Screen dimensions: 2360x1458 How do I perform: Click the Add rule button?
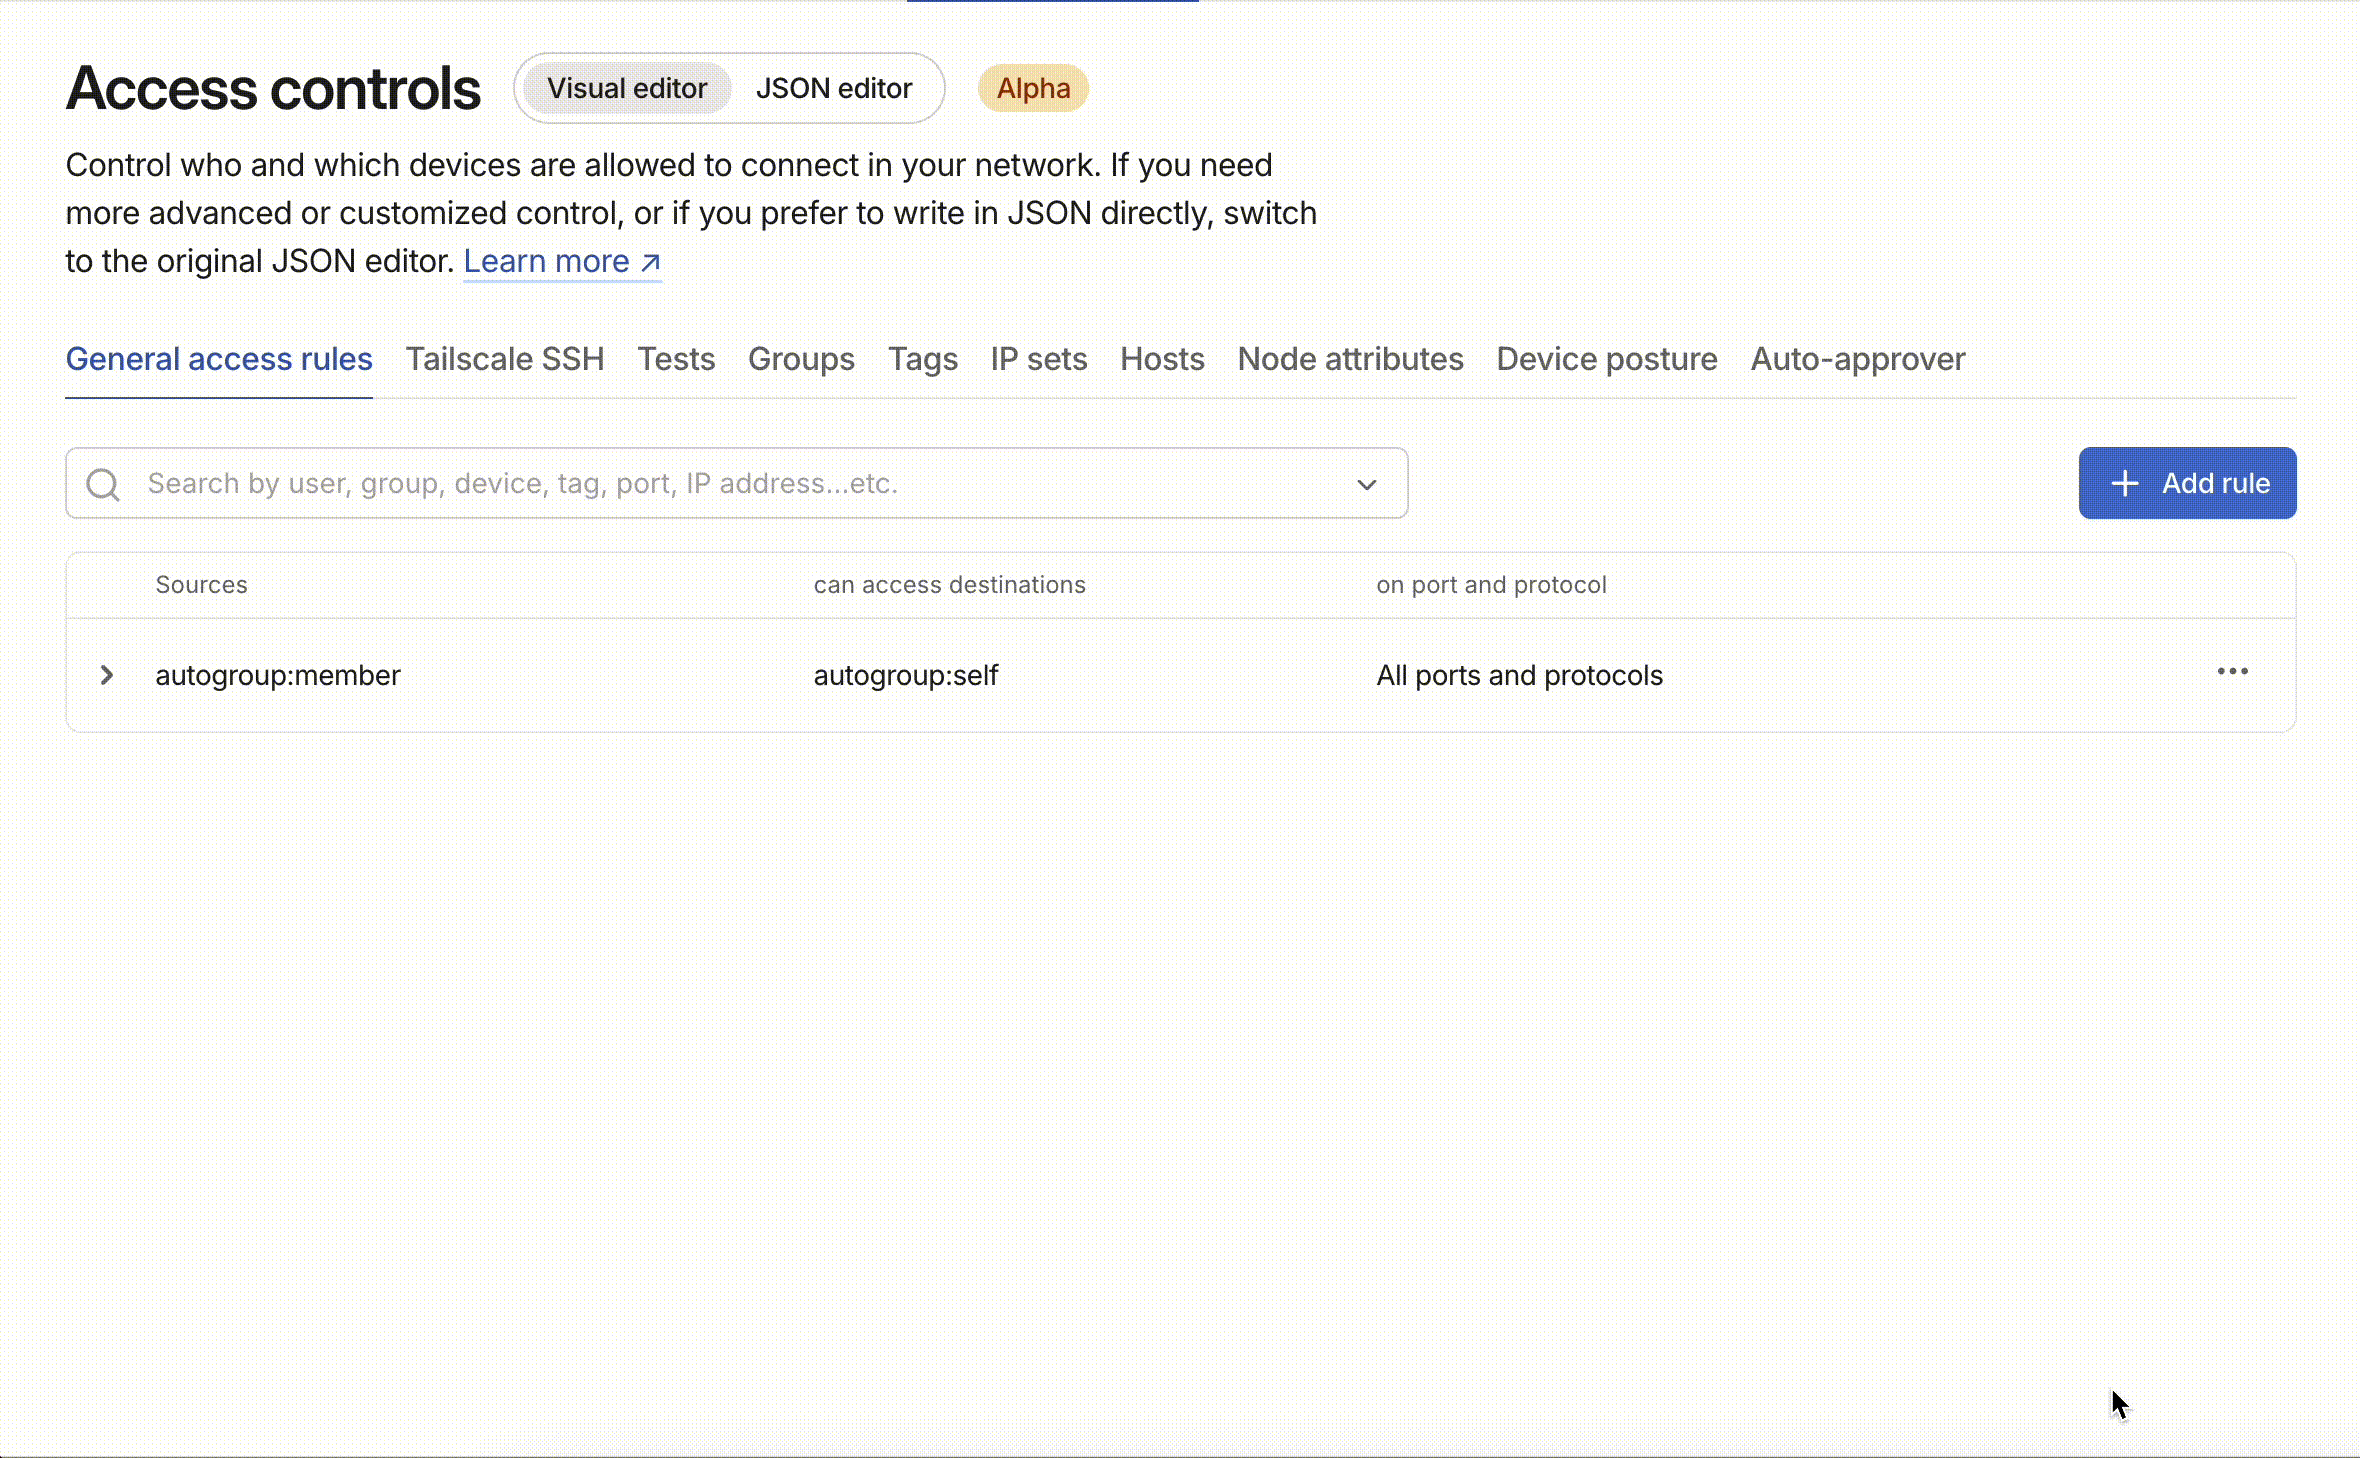(2187, 483)
